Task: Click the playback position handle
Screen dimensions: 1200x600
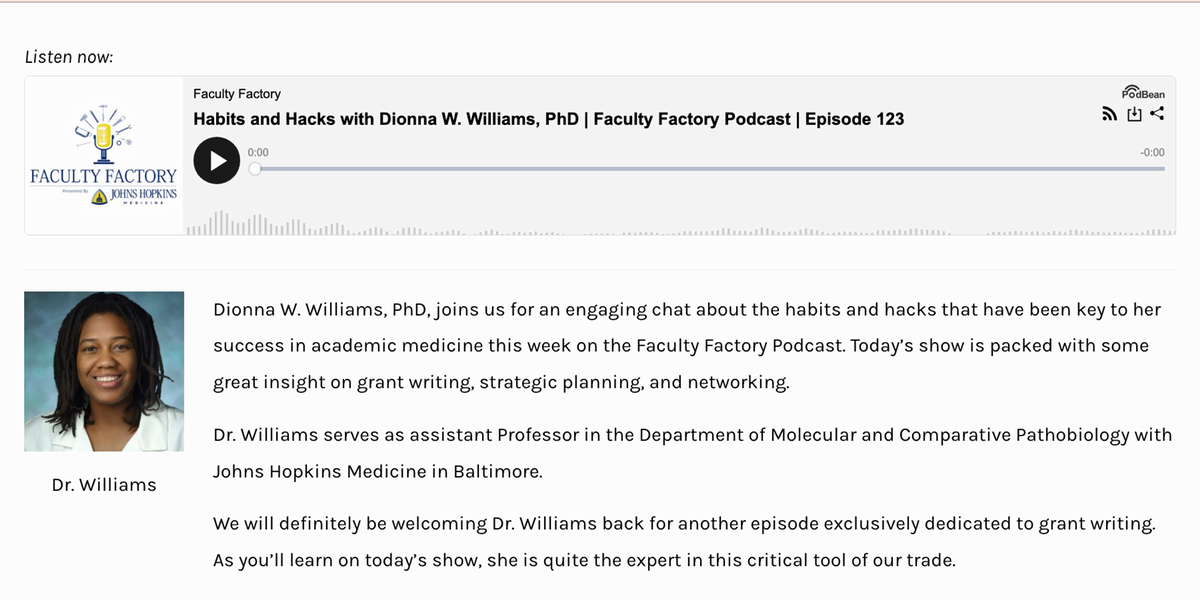Action: point(255,169)
